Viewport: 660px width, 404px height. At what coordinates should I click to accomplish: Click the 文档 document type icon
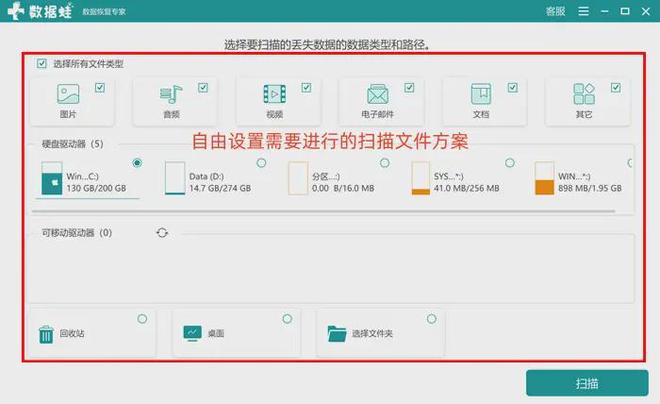481,93
